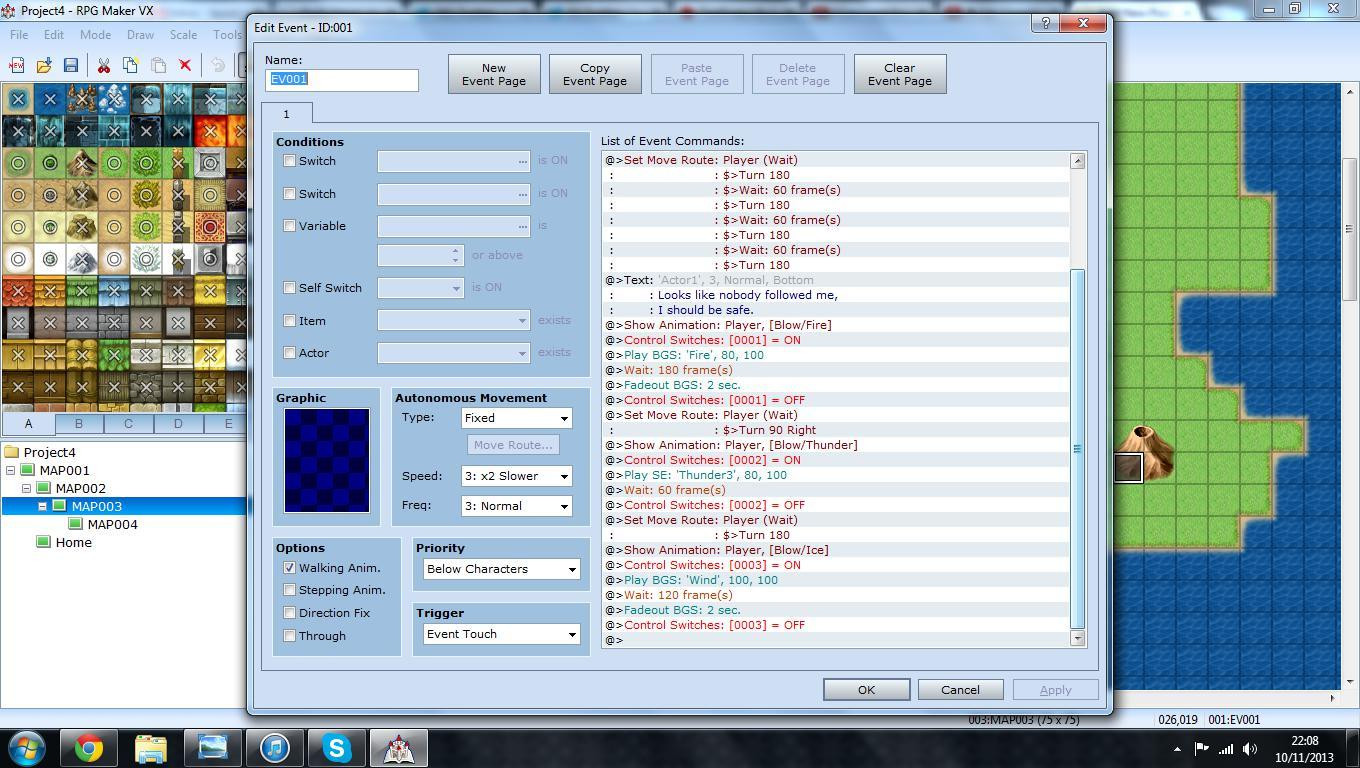Open Windows Explorer from the taskbar
This screenshot has width=1360, height=768.
[151, 747]
